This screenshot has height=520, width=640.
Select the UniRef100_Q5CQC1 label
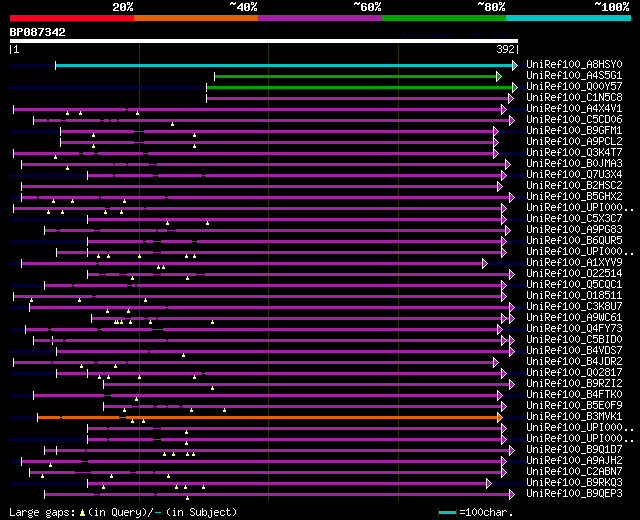[x=574, y=284]
